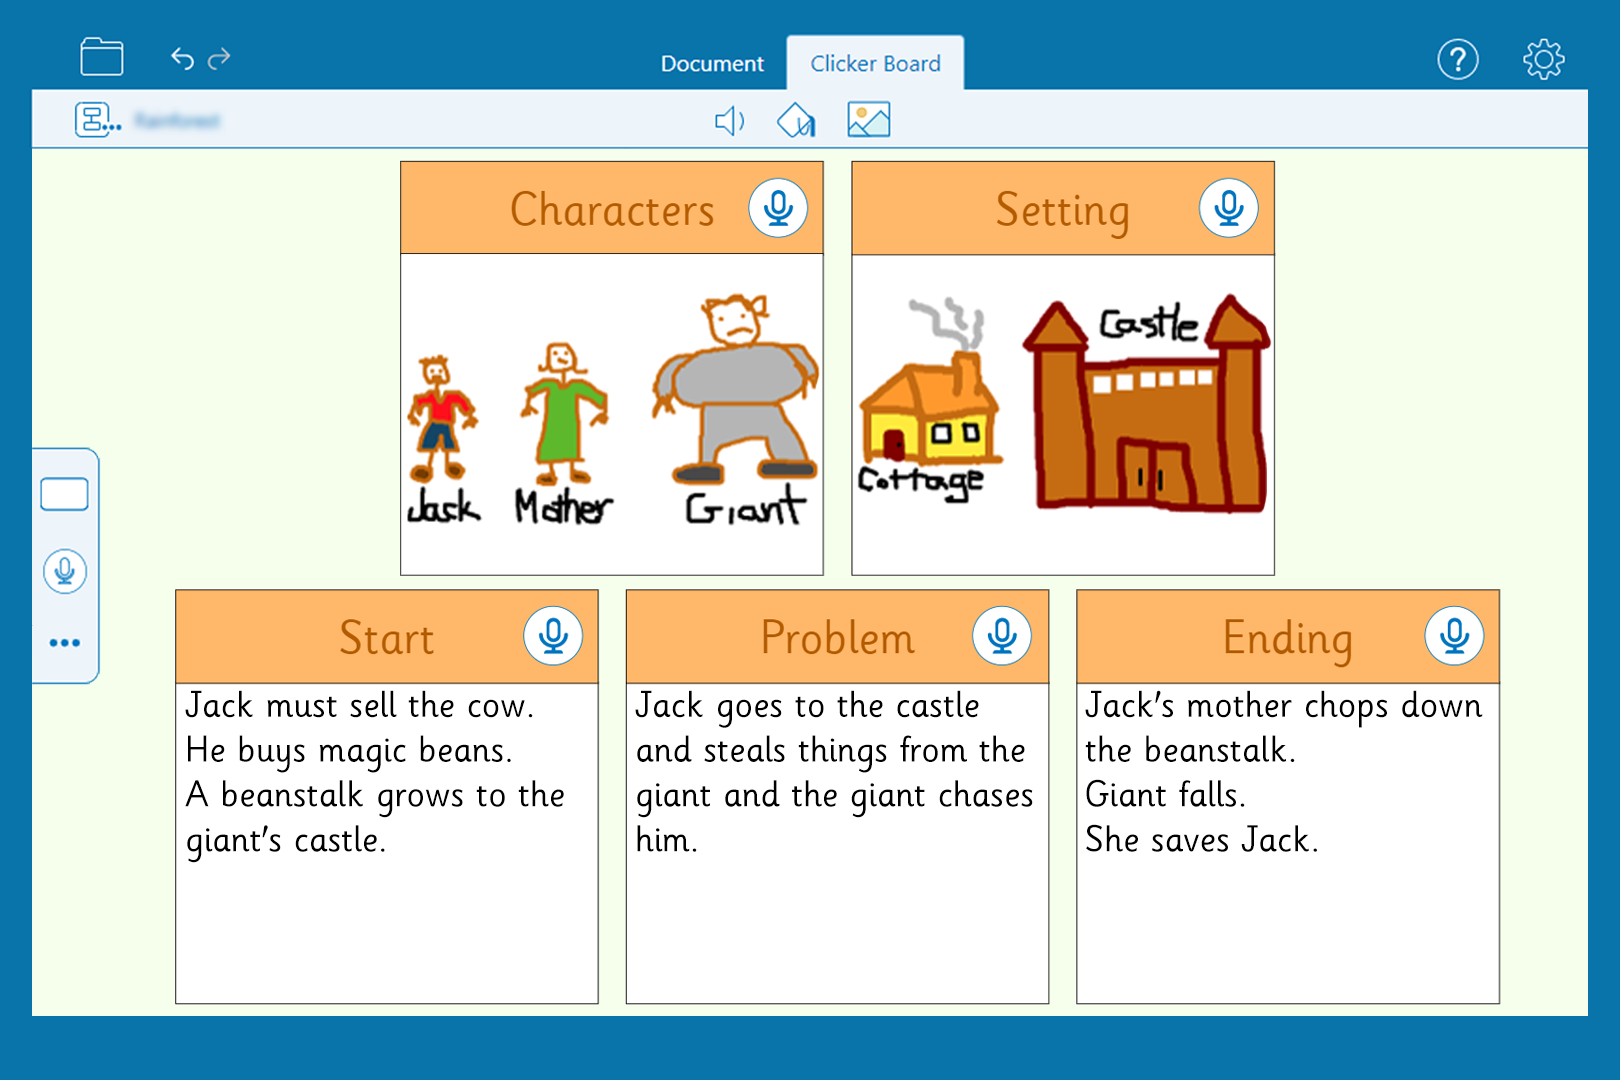Click the speaker read-aloud icon

(x=729, y=121)
